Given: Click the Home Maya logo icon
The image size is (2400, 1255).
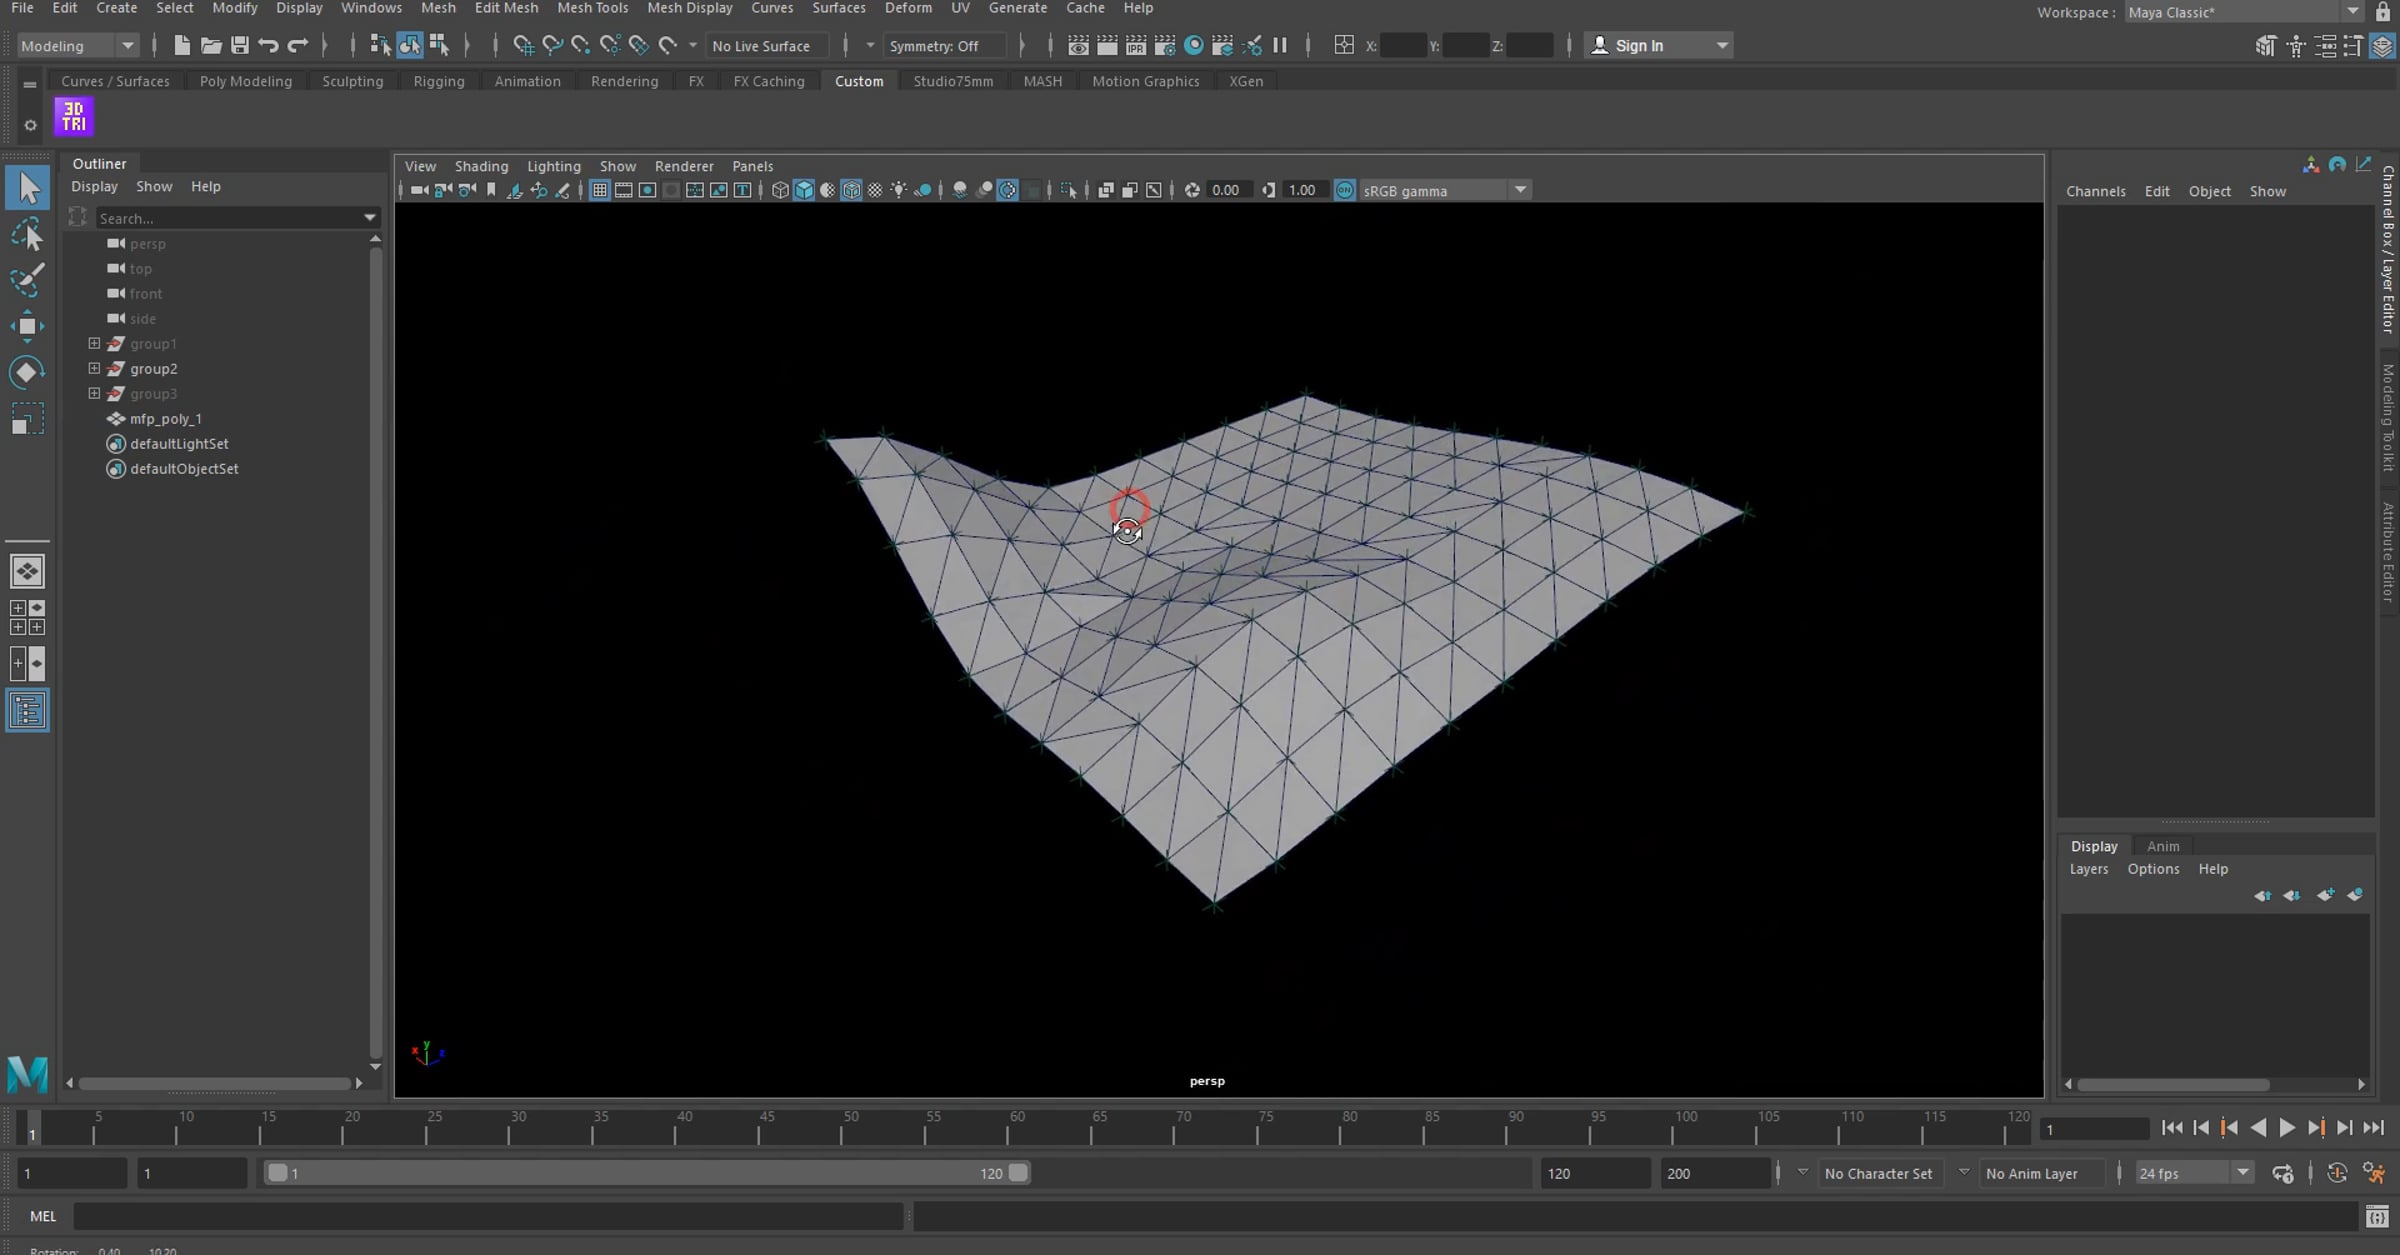Looking at the screenshot, I should [27, 1074].
